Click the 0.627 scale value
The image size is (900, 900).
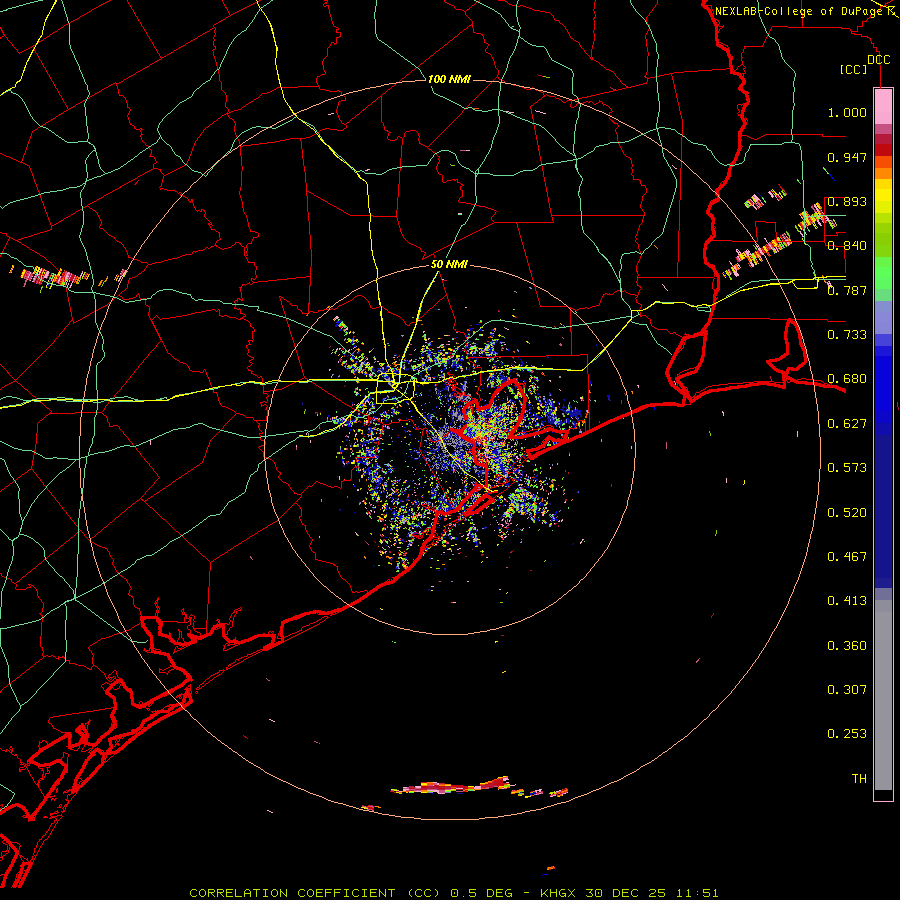(847, 424)
